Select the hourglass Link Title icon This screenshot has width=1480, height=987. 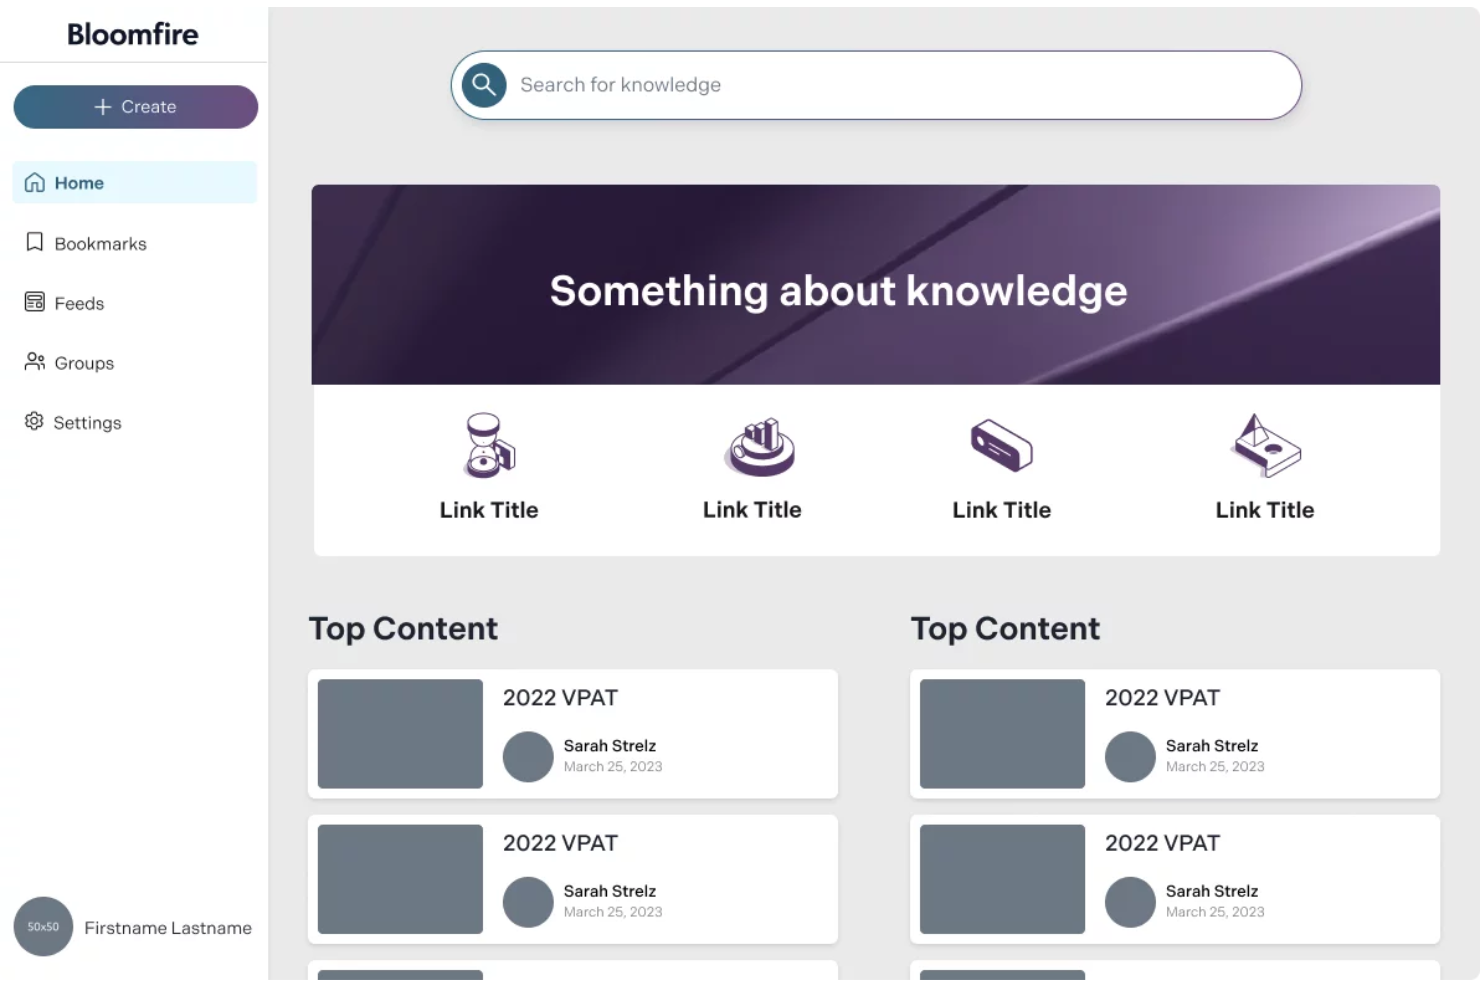point(488,446)
